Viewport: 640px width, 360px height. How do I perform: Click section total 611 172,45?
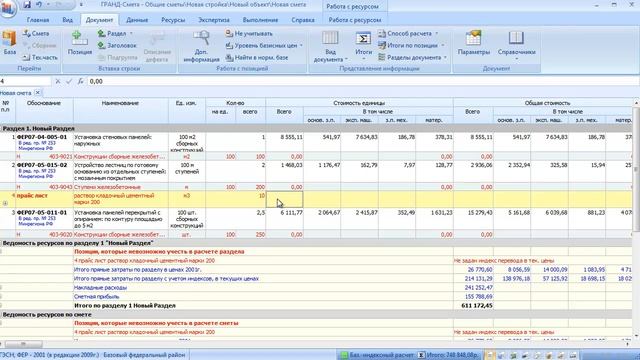478,305
